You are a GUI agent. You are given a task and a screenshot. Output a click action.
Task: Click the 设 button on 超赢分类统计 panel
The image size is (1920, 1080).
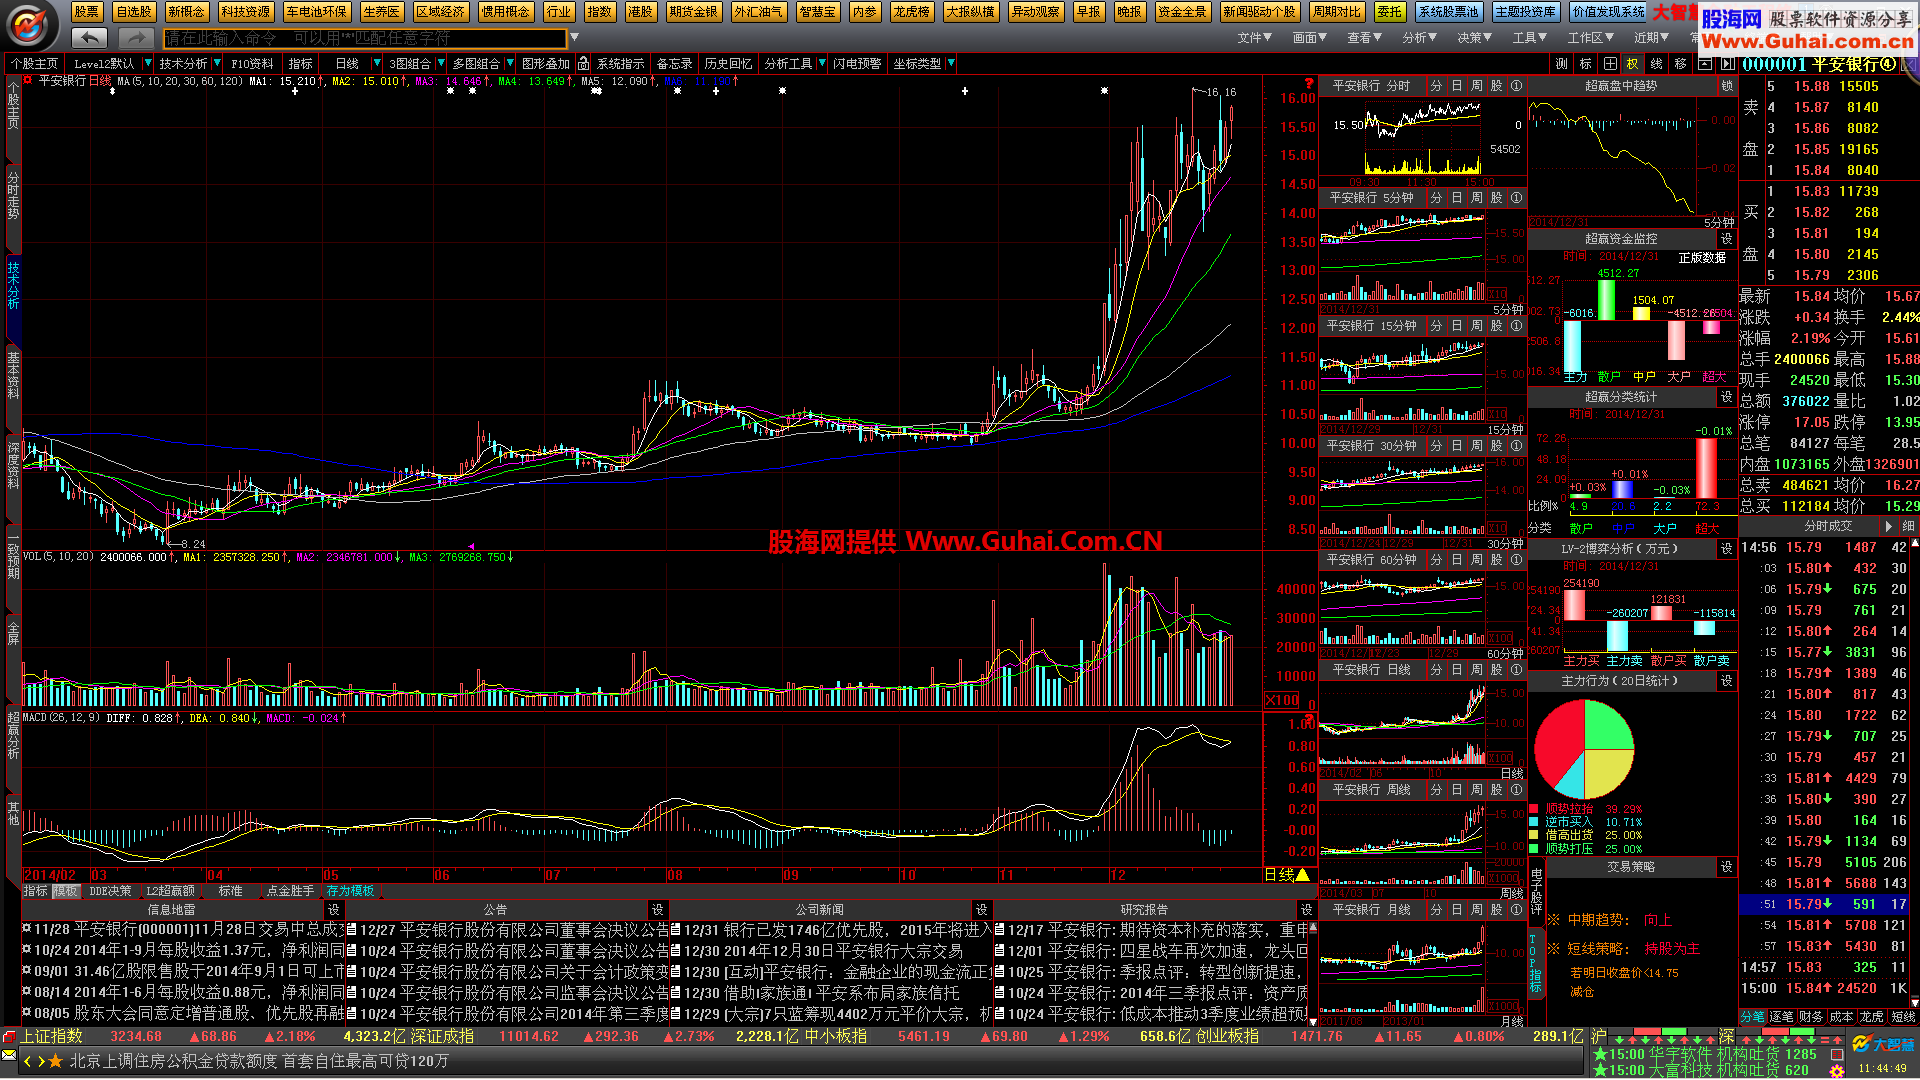pos(1727,397)
